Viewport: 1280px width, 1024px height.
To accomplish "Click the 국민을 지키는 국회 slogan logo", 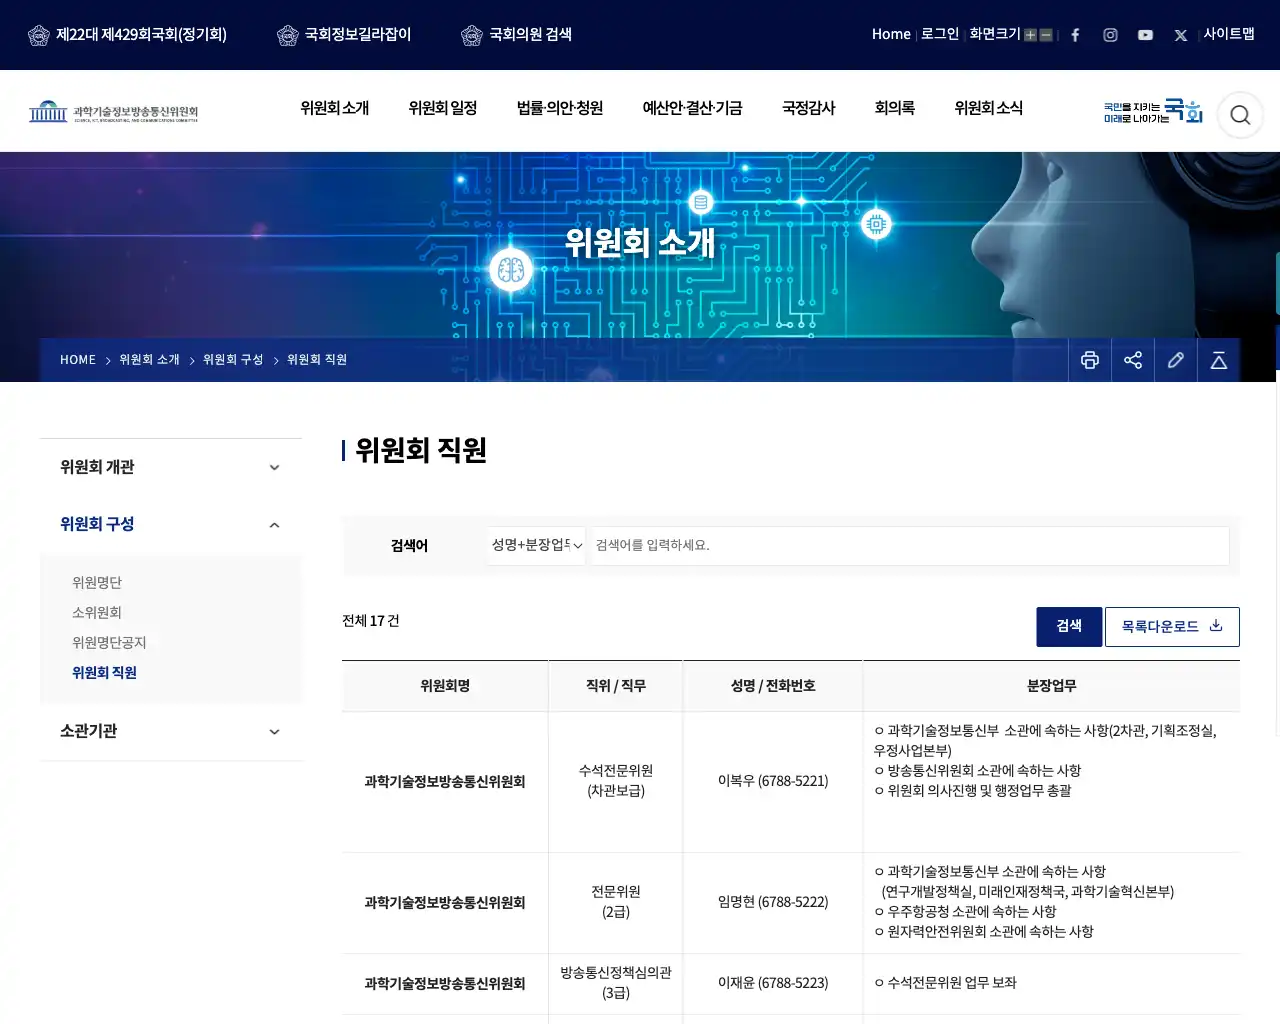I will [1153, 111].
